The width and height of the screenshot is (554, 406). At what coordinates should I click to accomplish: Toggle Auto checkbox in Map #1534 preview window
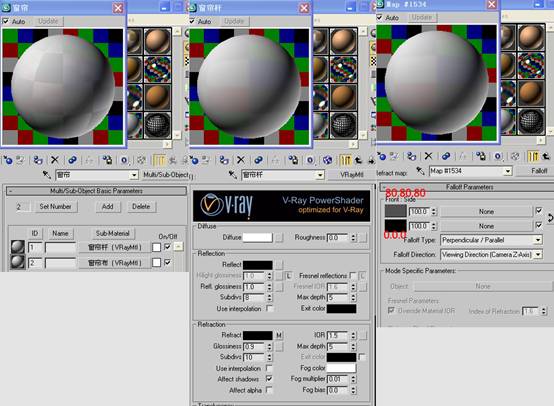pyautogui.click(x=379, y=17)
